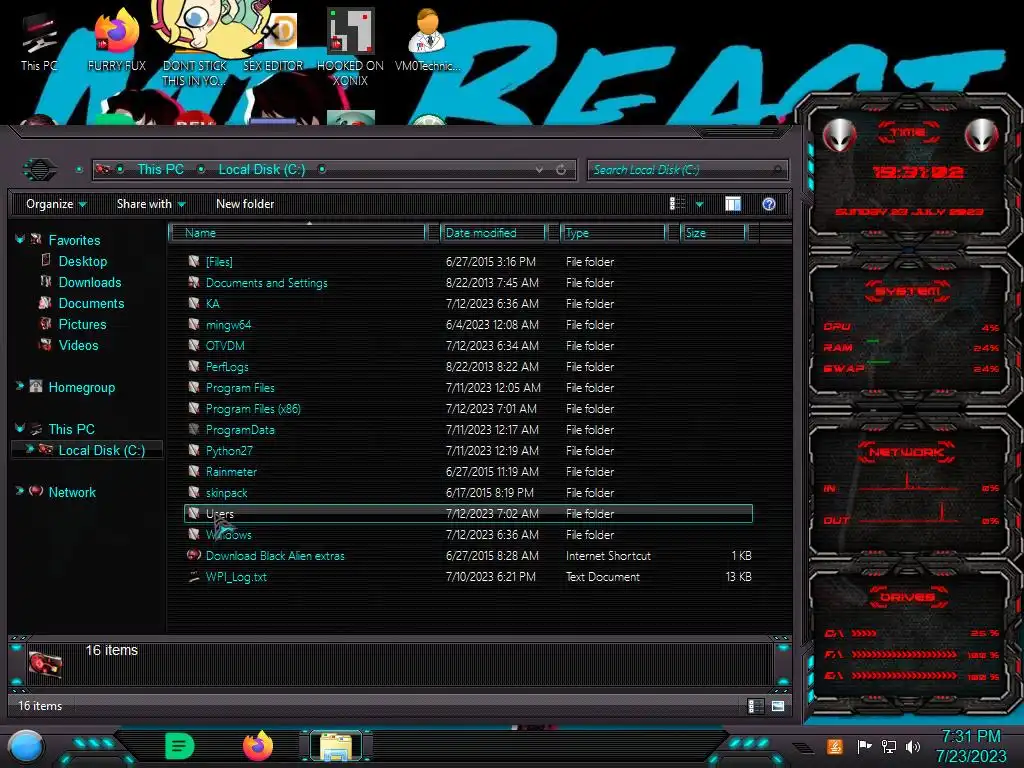Viewport: 1024px width, 768px height.
Task: Sort by the Size column header
Action: pos(713,233)
